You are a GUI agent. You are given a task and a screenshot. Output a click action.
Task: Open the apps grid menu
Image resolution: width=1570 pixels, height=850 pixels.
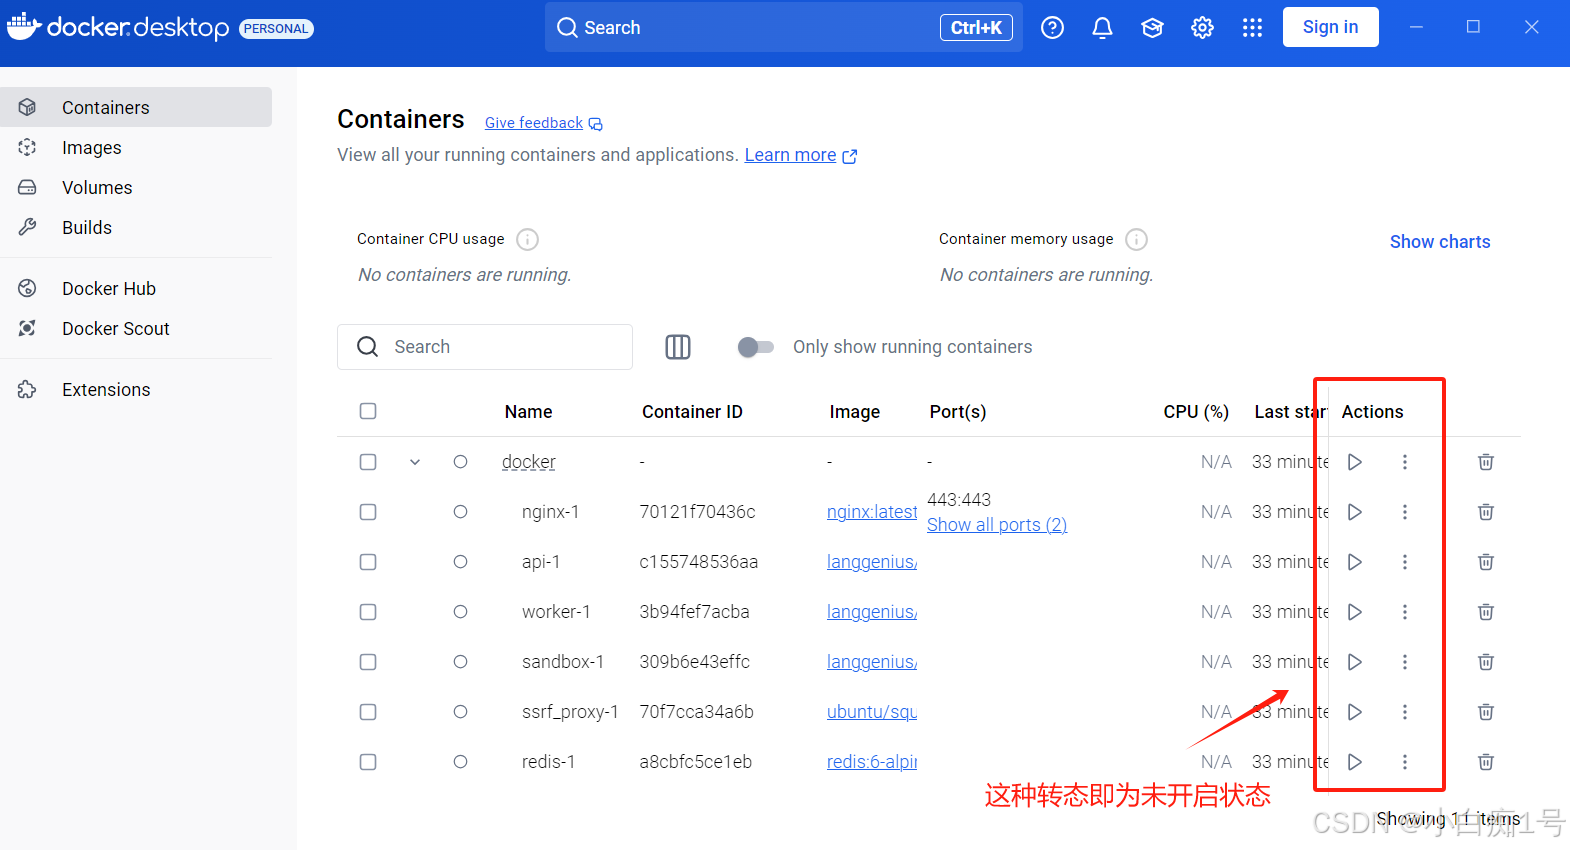click(1252, 28)
